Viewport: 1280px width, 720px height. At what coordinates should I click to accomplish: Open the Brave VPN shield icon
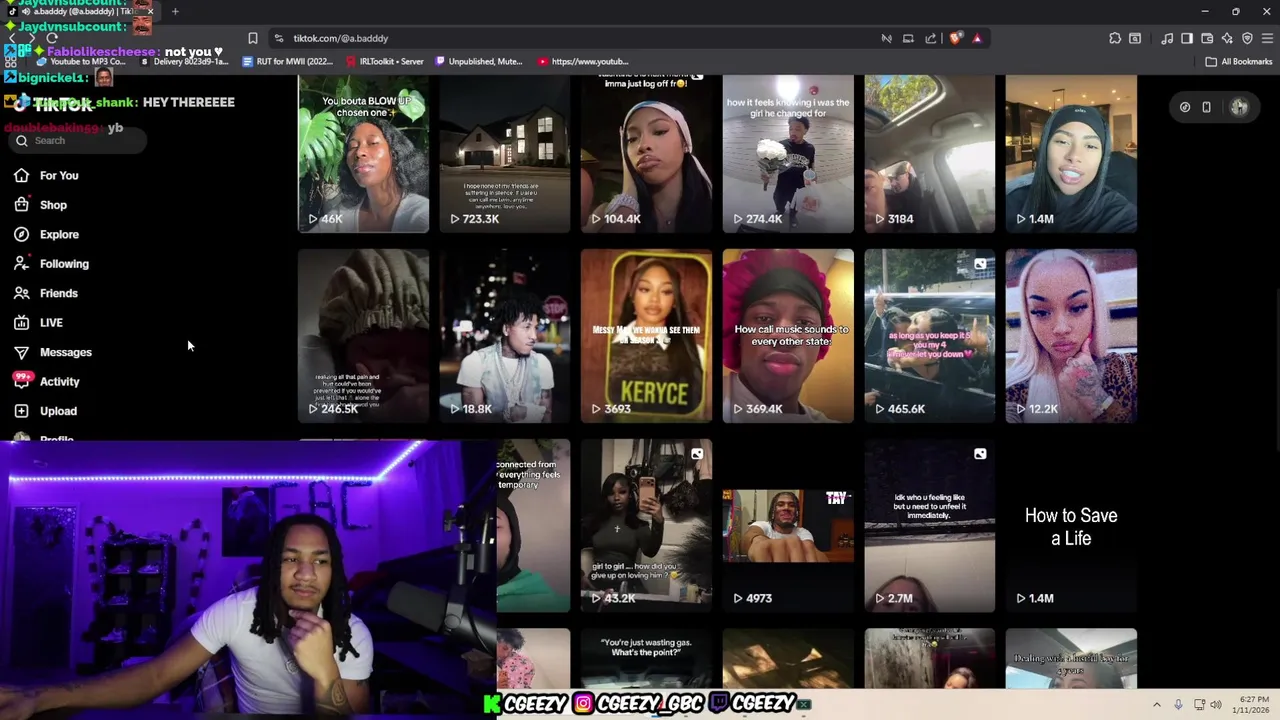pyautogui.click(x=1247, y=38)
